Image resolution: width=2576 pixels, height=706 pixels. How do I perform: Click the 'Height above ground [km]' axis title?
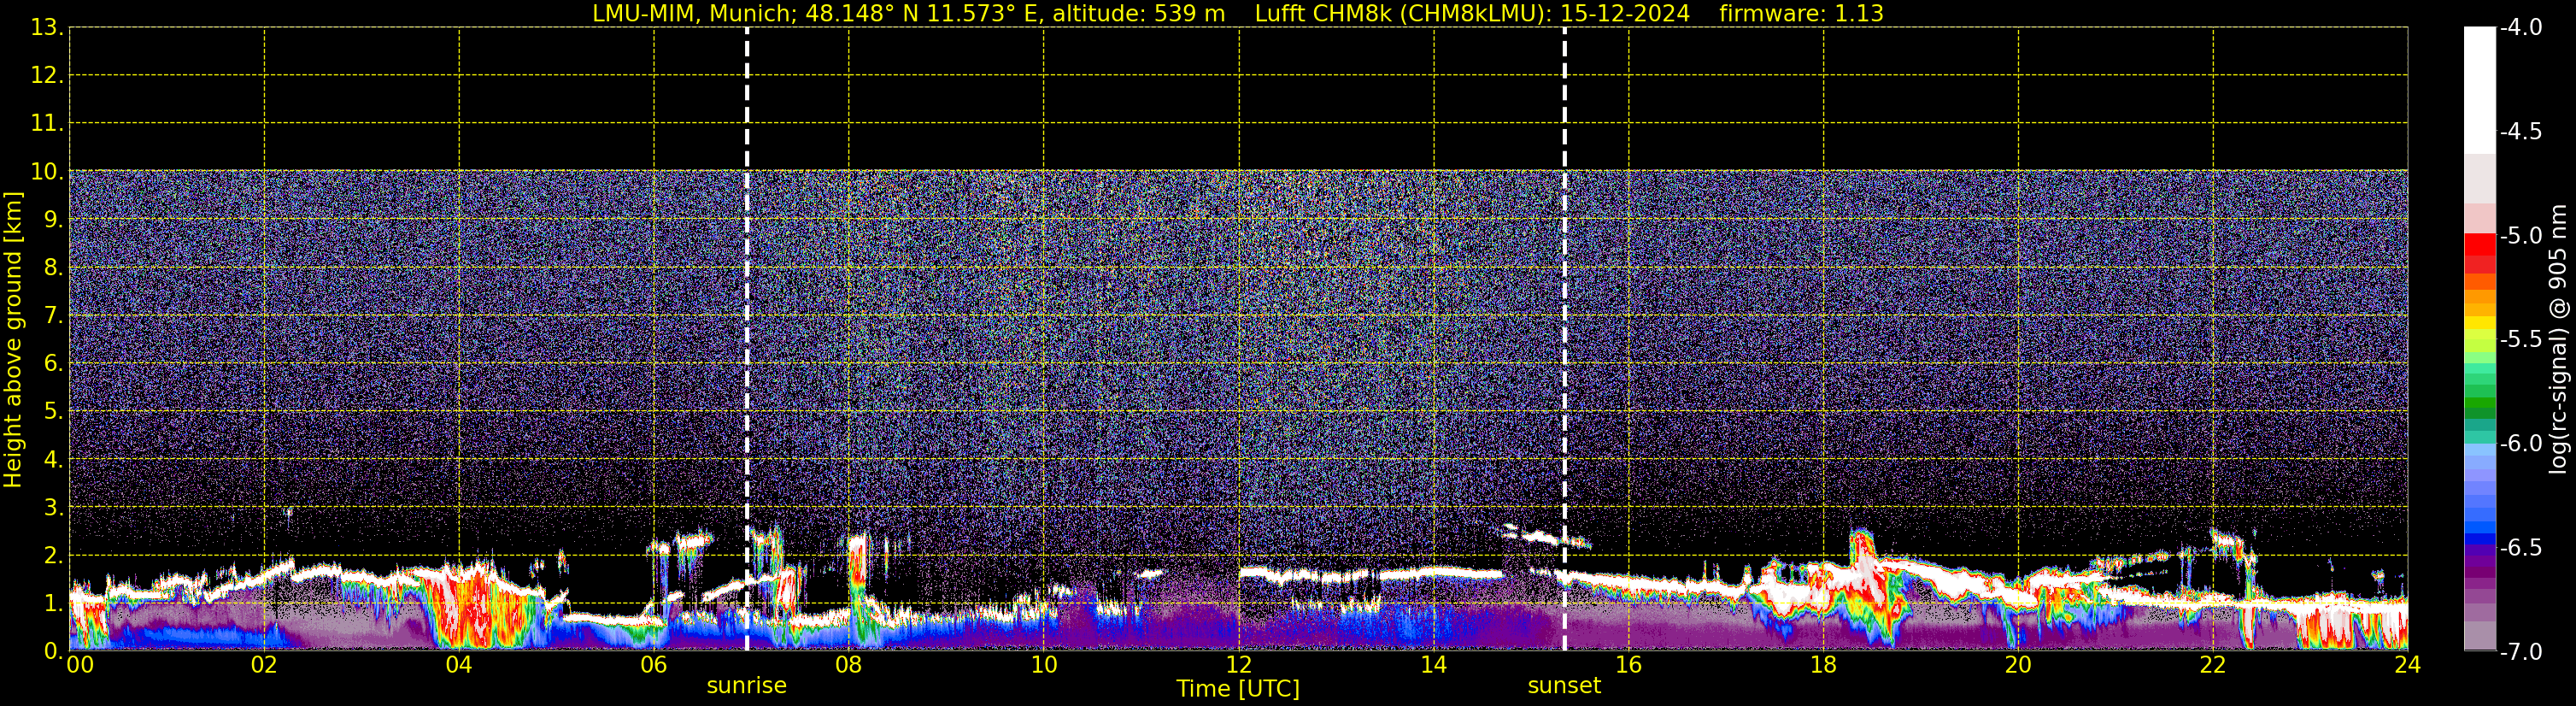click(x=13, y=340)
